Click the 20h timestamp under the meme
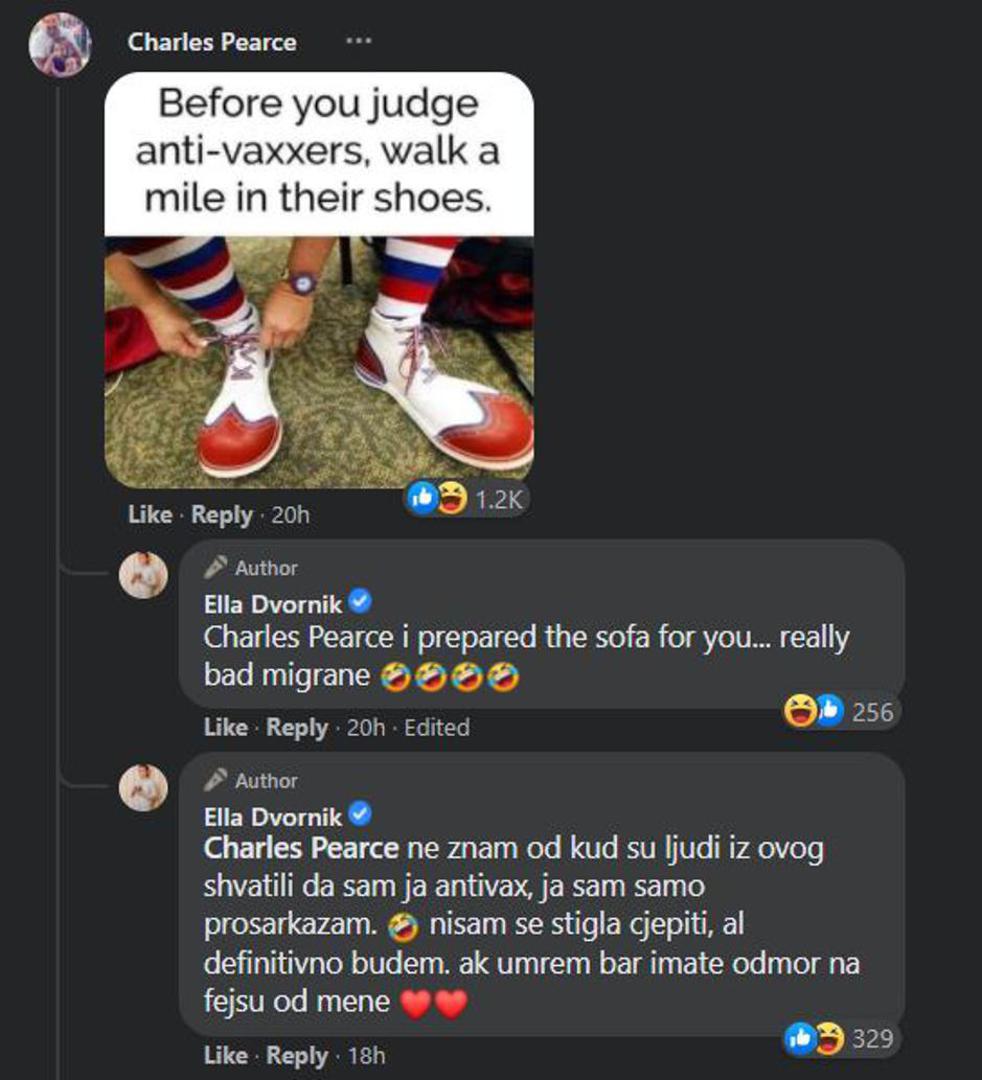982x1080 pixels. click(x=290, y=515)
